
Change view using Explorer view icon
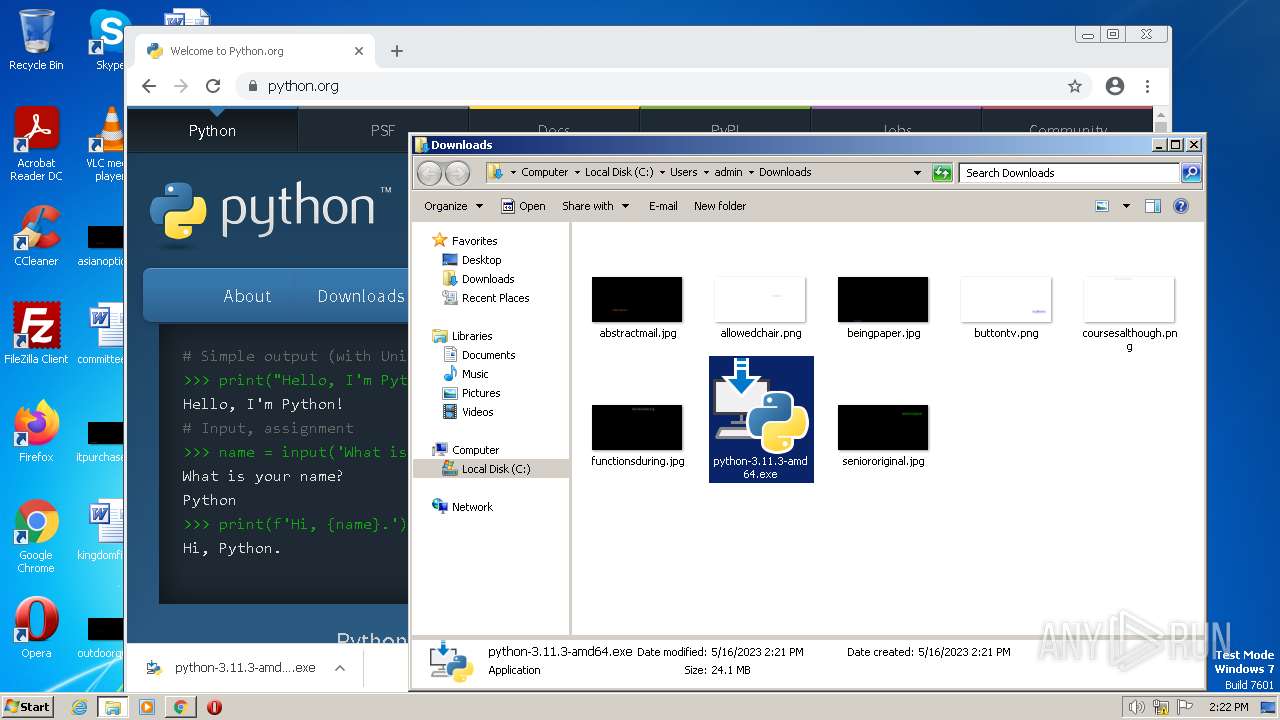pos(1102,206)
